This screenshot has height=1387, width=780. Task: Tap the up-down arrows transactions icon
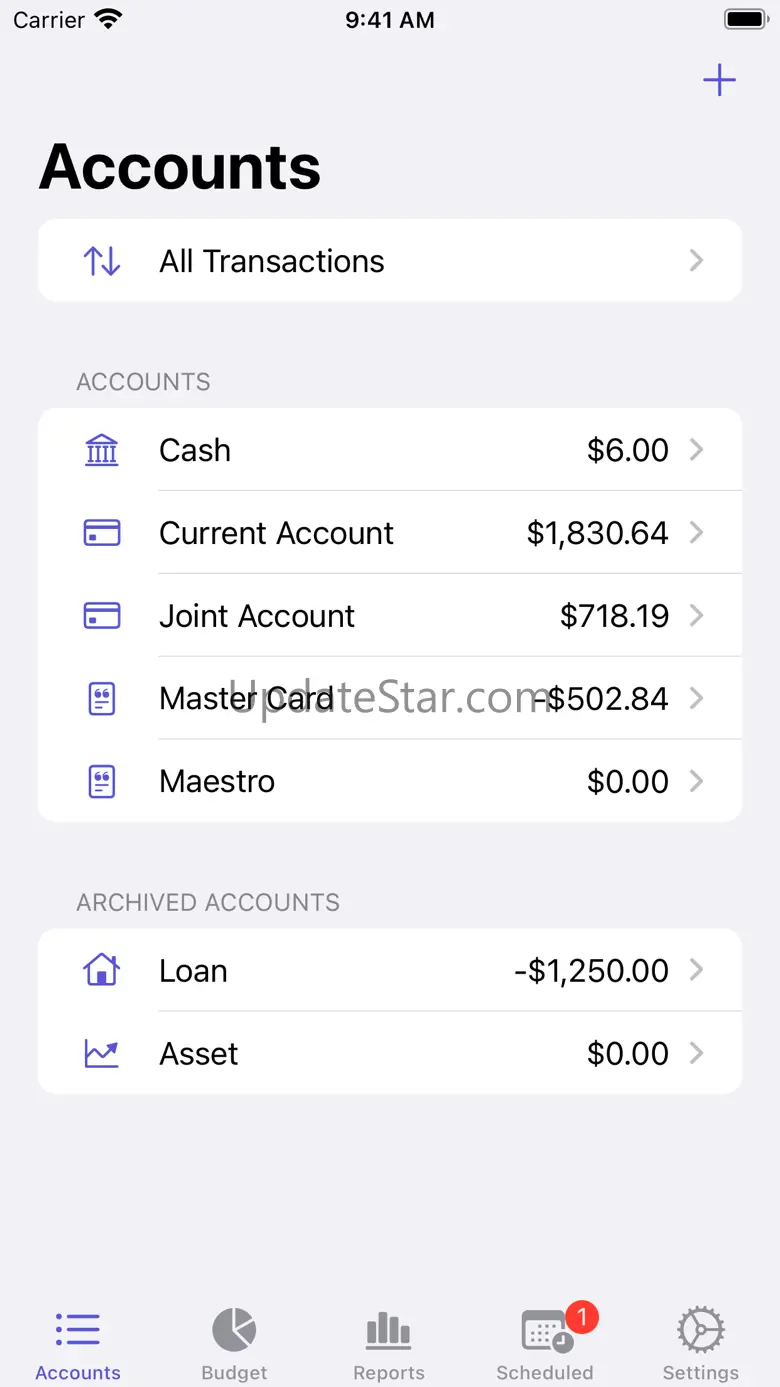click(101, 261)
